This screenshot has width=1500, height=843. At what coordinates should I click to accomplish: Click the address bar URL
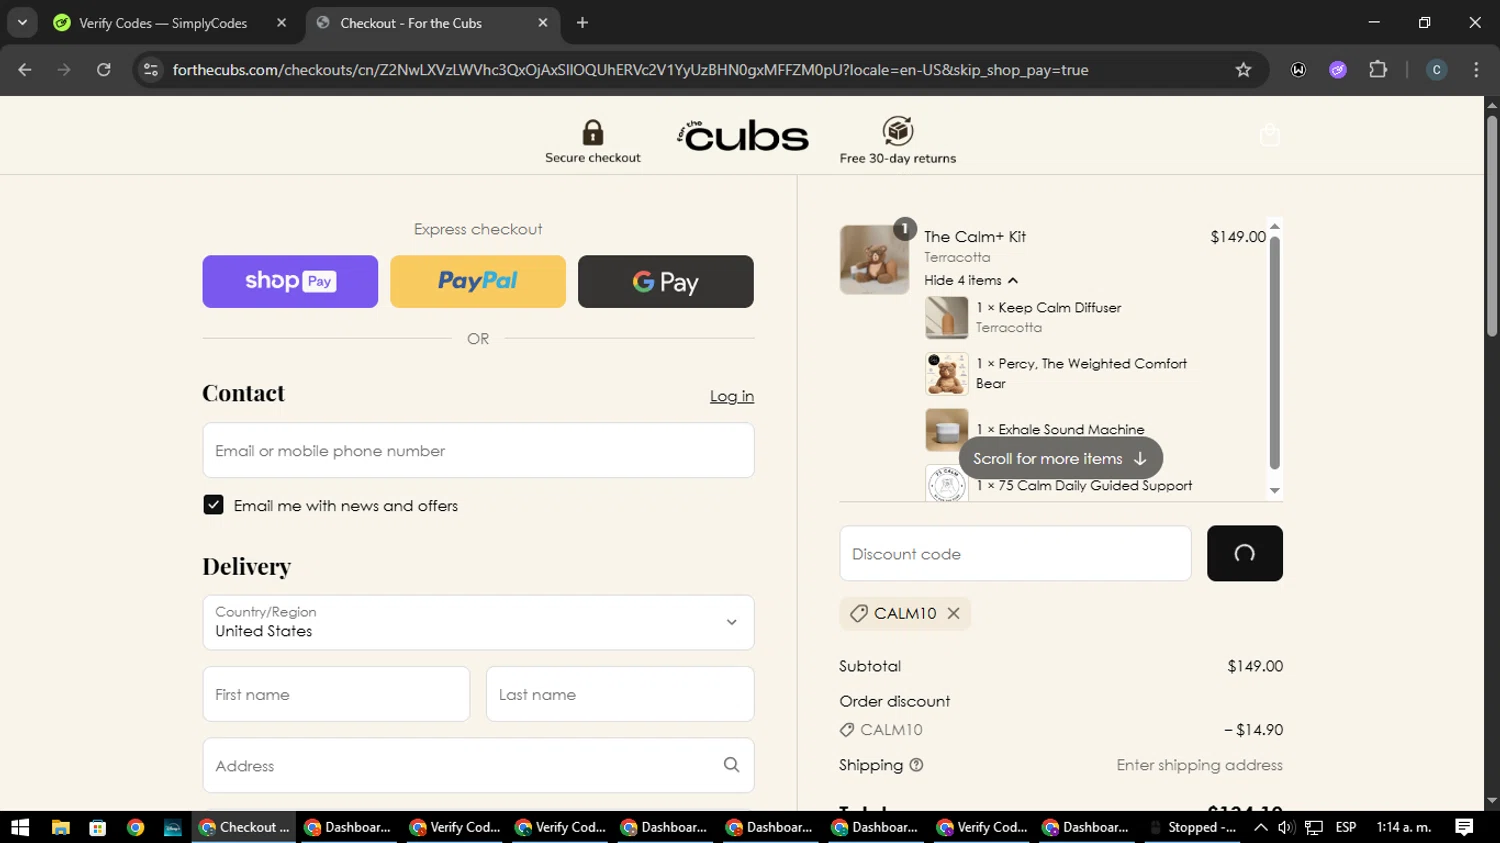(630, 70)
